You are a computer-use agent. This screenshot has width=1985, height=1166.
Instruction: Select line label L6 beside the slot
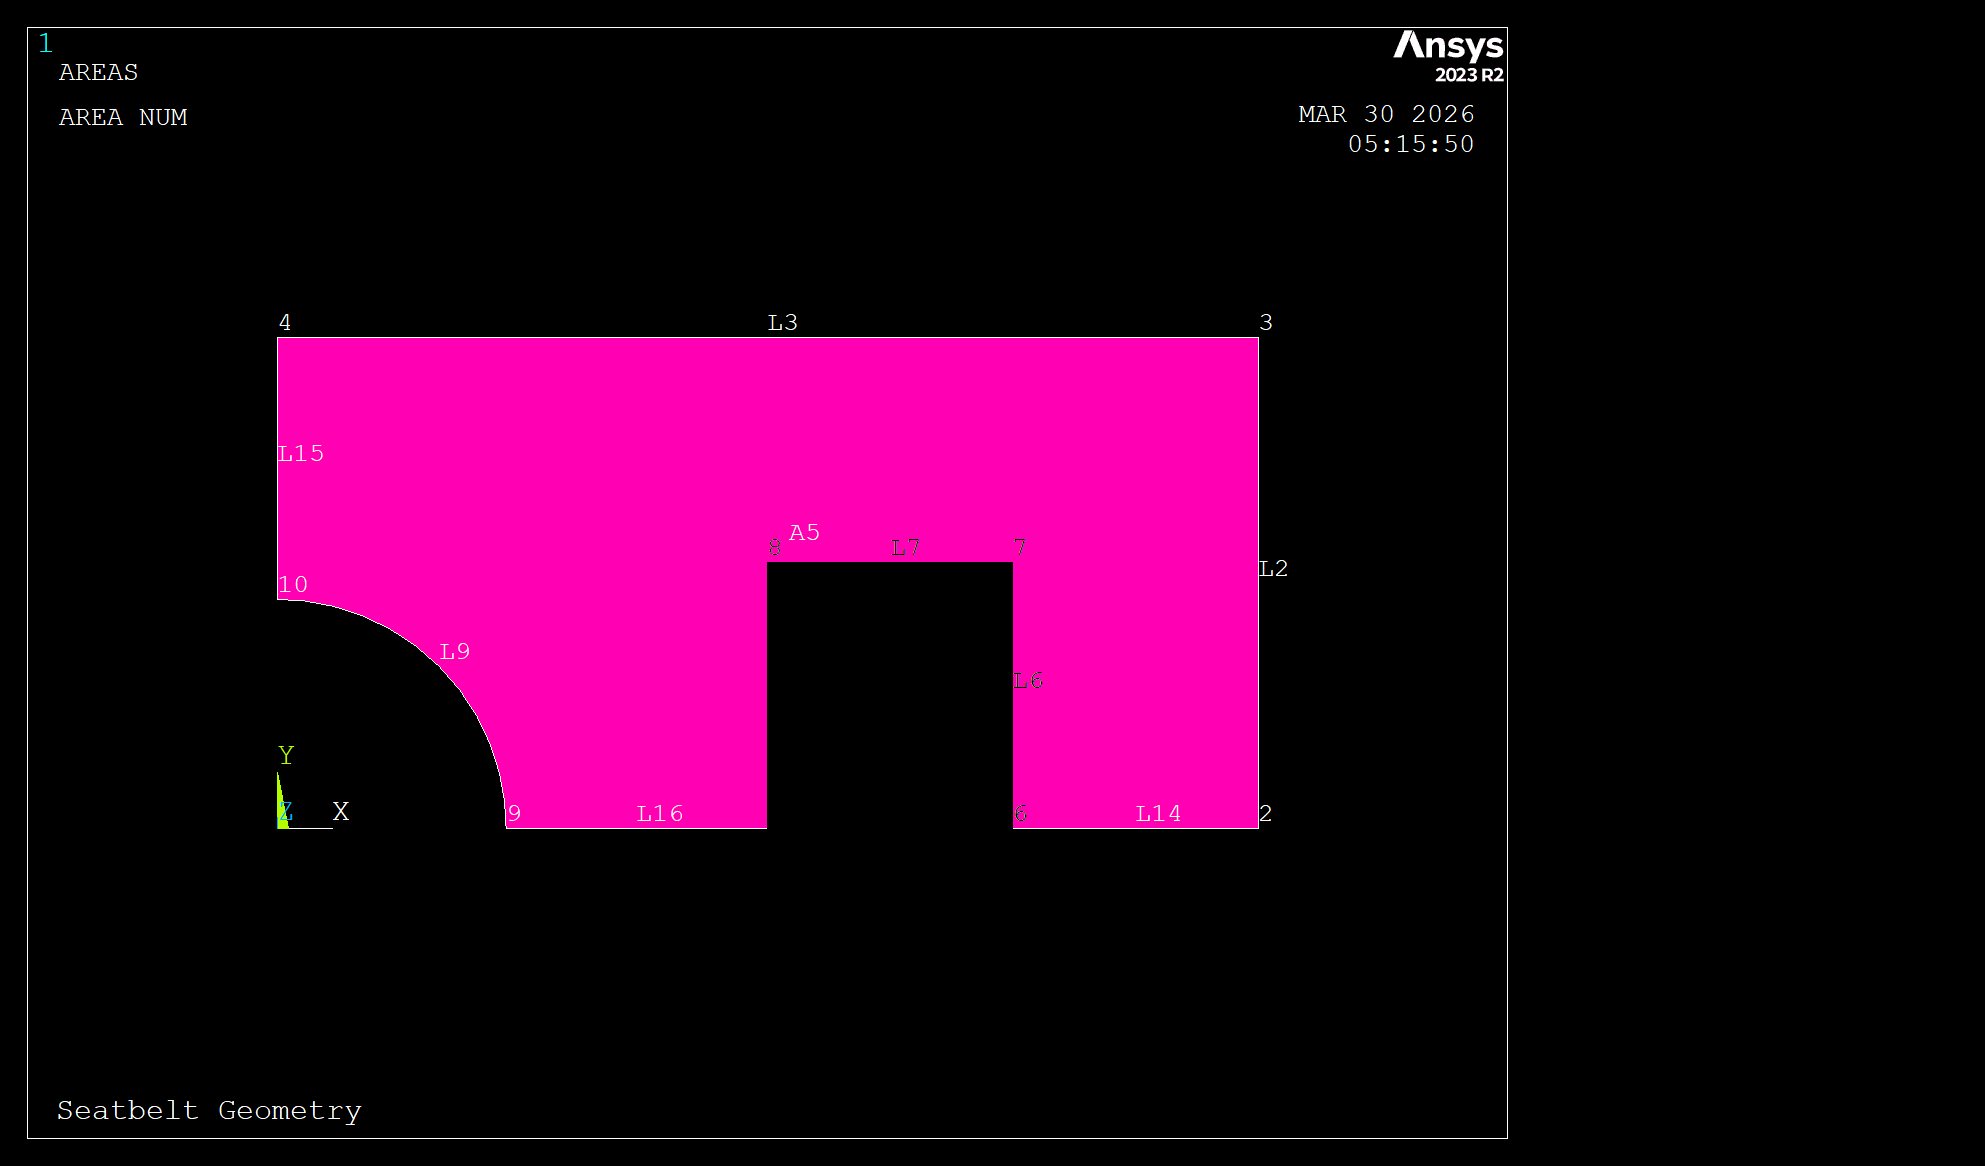pyautogui.click(x=1028, y=680)
